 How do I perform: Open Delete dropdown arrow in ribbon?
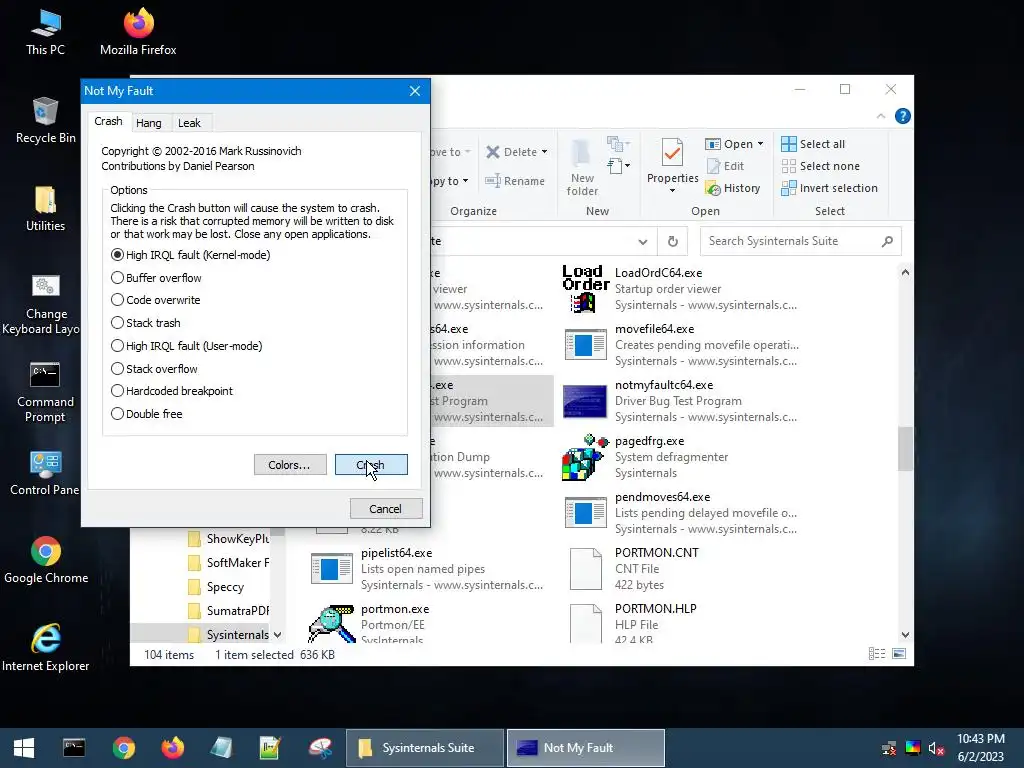point(545,152)
